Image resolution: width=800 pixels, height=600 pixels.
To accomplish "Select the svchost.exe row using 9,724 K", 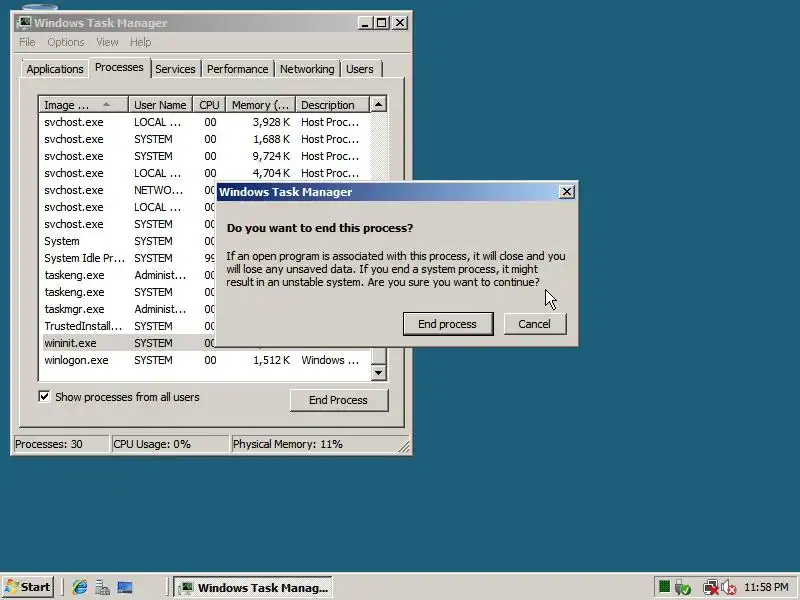I will click(x=206, y=156).
